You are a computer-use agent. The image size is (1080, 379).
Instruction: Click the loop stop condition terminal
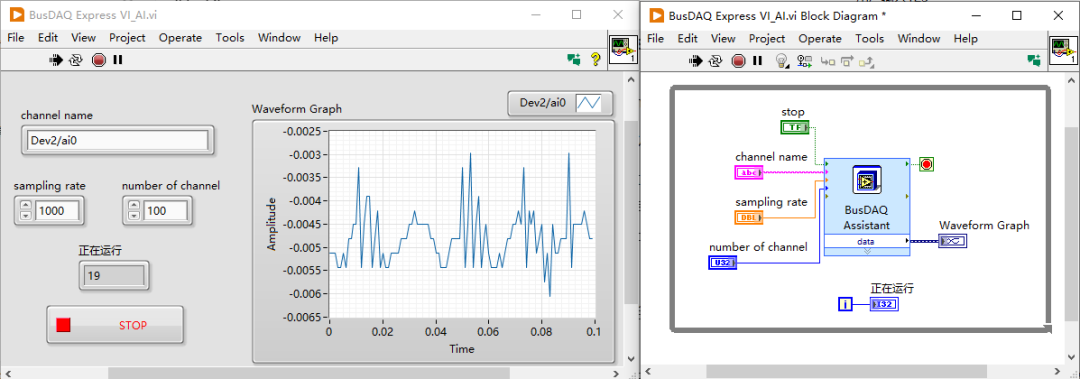tap(926, 164)
